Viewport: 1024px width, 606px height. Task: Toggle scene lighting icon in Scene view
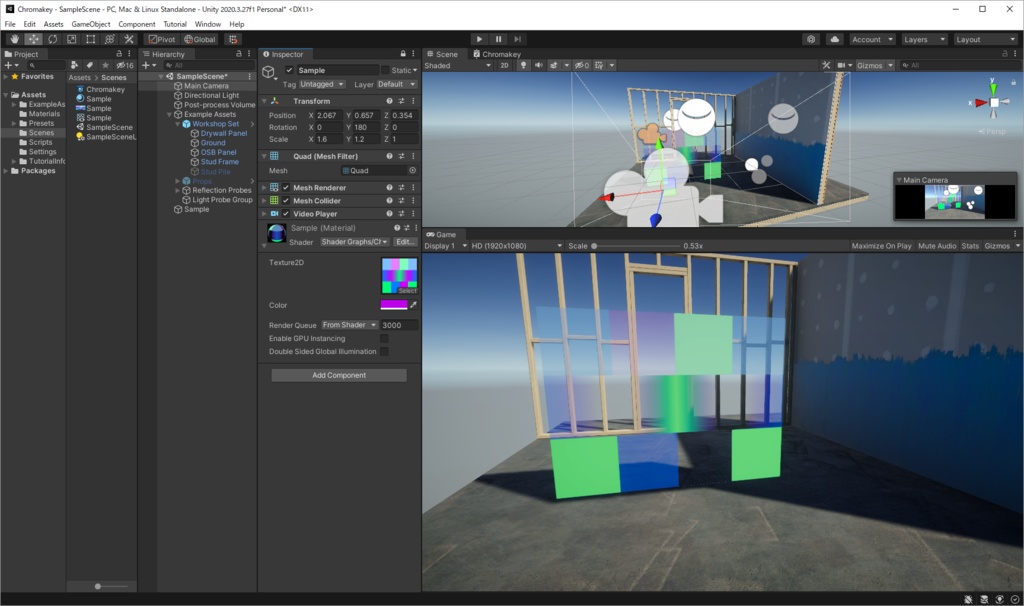[523, 64]
